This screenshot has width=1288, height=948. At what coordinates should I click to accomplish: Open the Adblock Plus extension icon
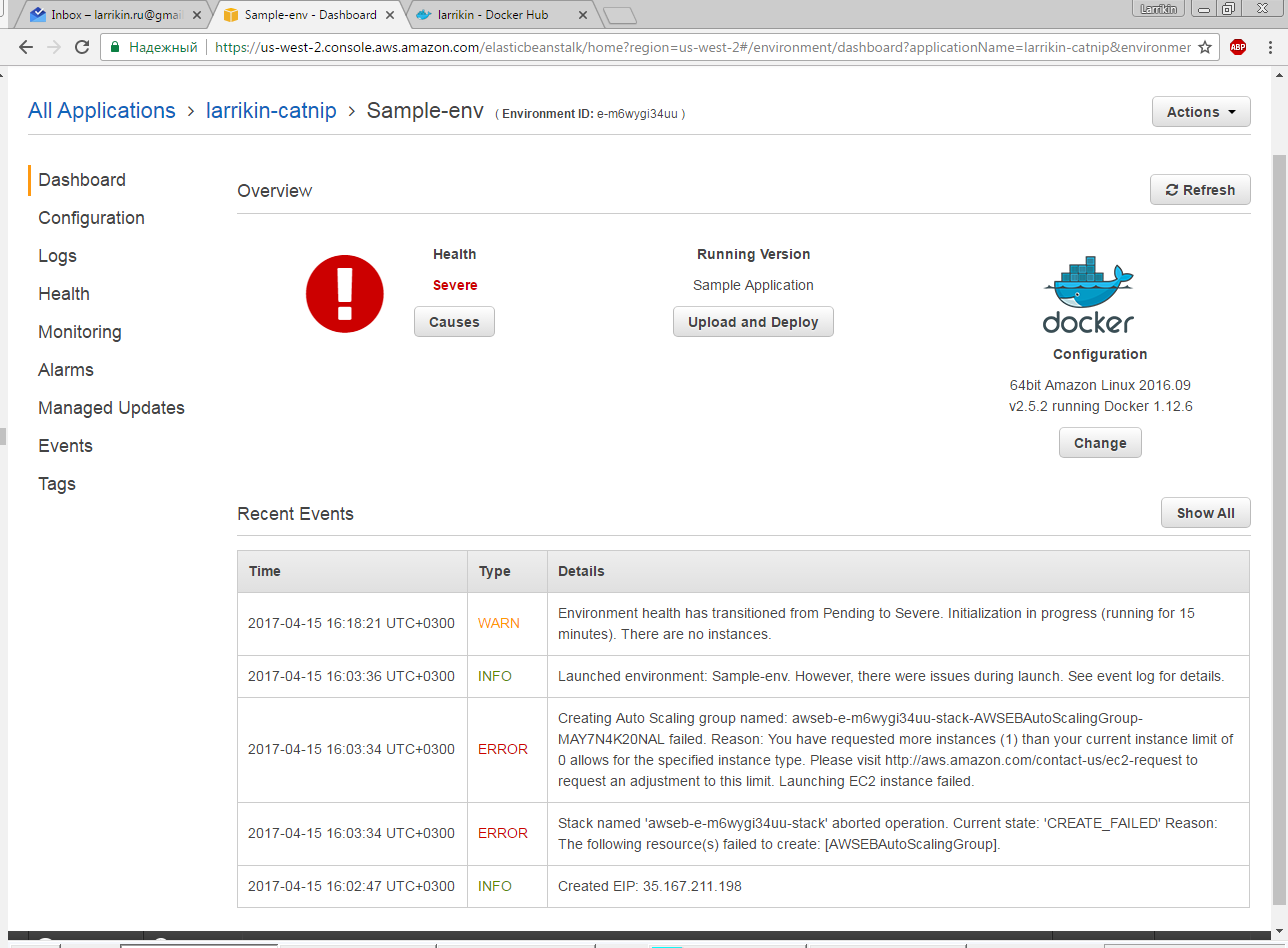(x=1238, y=47)
